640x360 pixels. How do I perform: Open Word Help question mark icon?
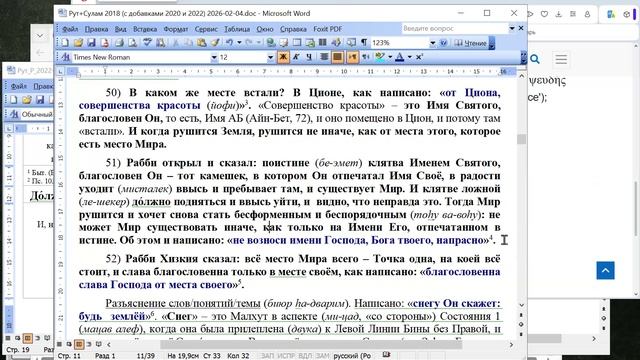pyautogui.click(x=444, y=42)
